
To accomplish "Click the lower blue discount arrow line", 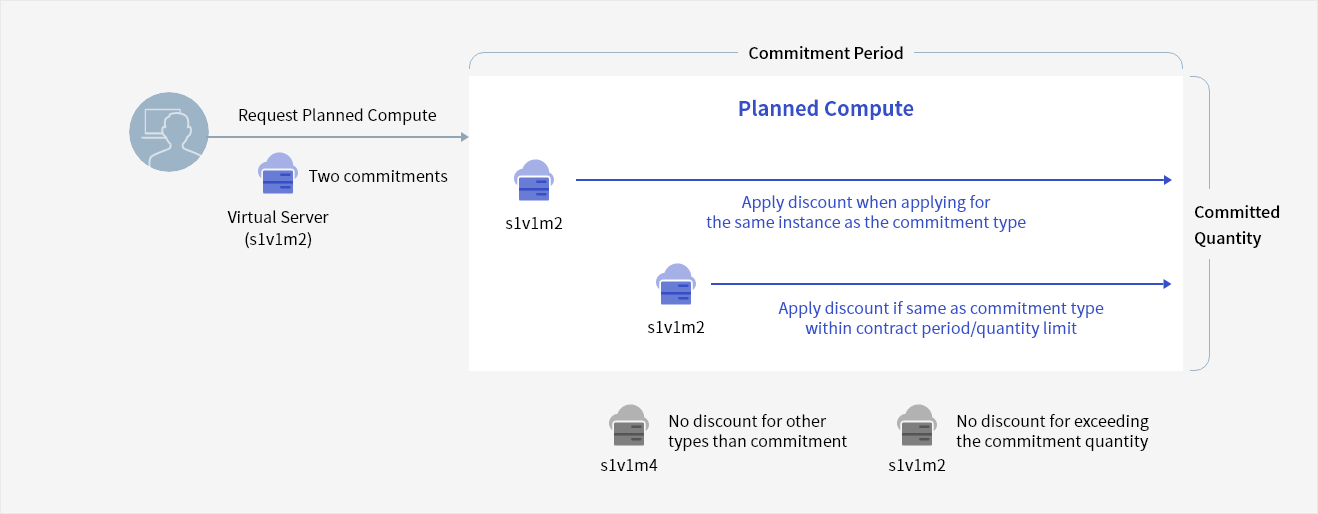I will 940,284.
